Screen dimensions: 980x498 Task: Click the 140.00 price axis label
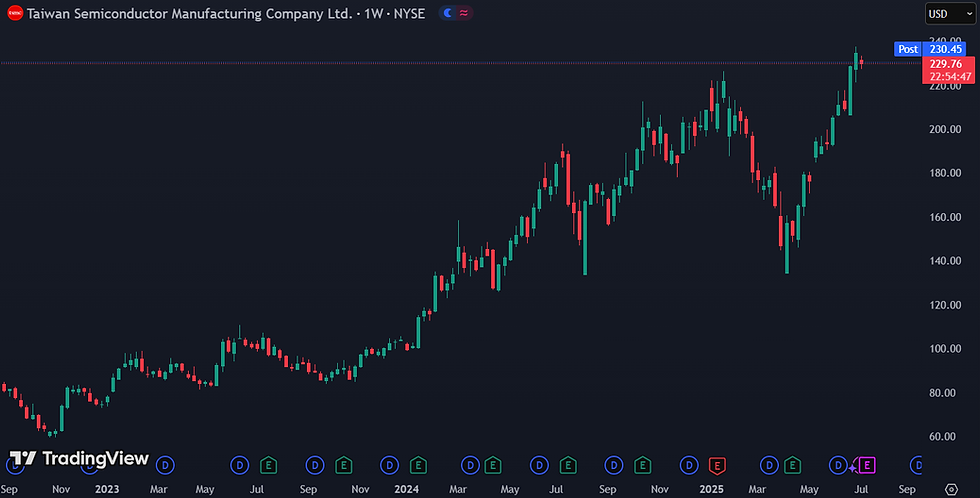(x=945, y=261)
